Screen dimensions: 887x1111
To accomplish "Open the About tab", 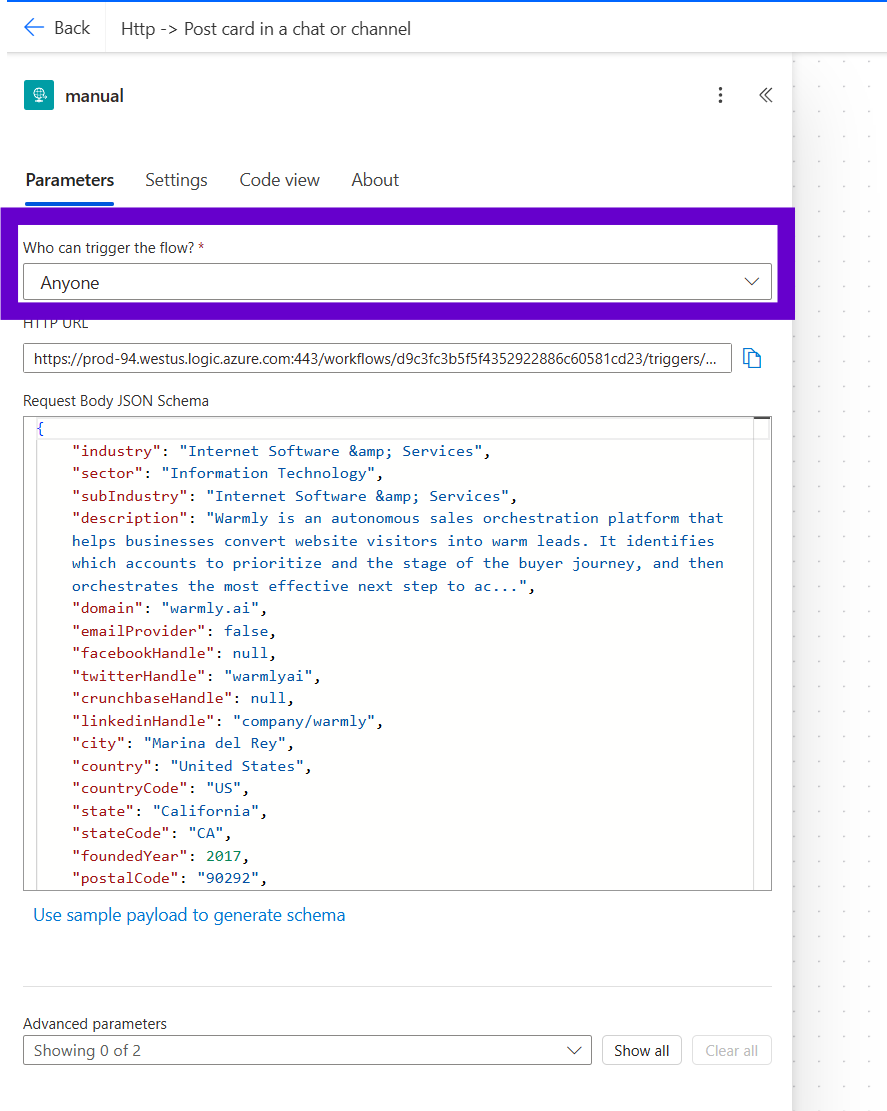I will 375,180.
